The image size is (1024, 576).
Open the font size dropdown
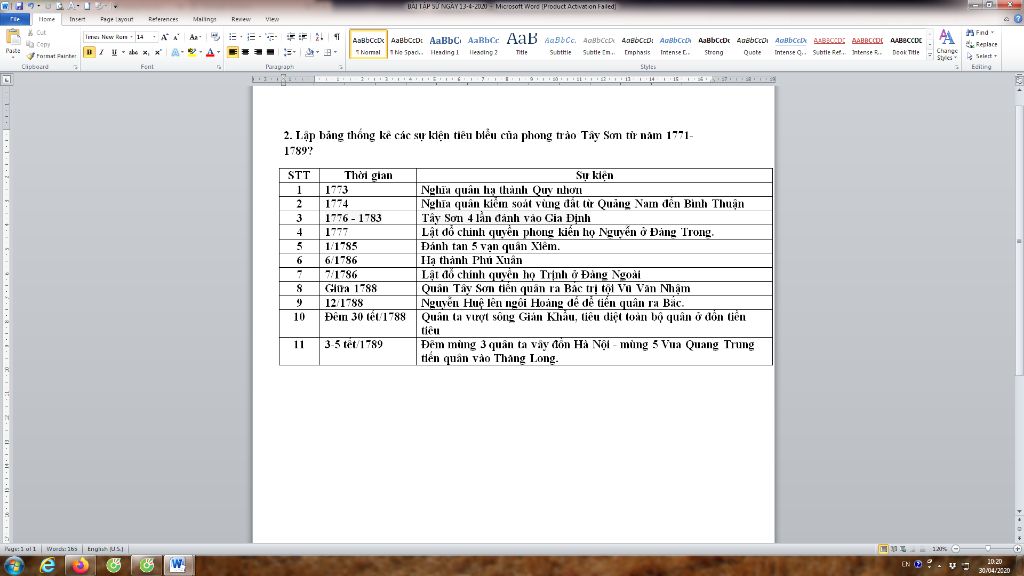tap(154, 37)
